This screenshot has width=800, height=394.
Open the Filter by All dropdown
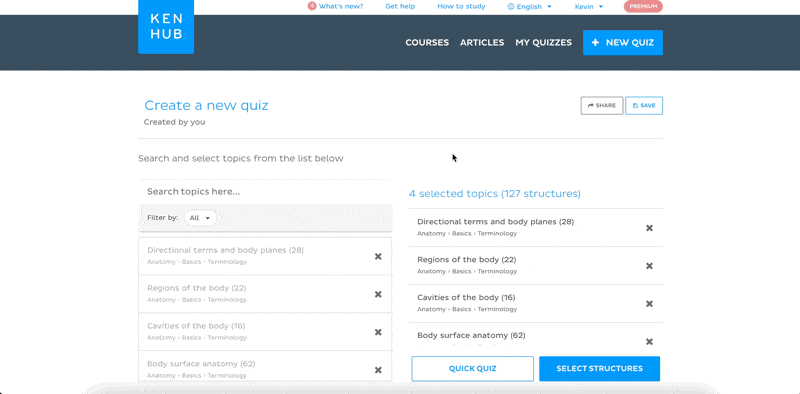coord(200,218)
